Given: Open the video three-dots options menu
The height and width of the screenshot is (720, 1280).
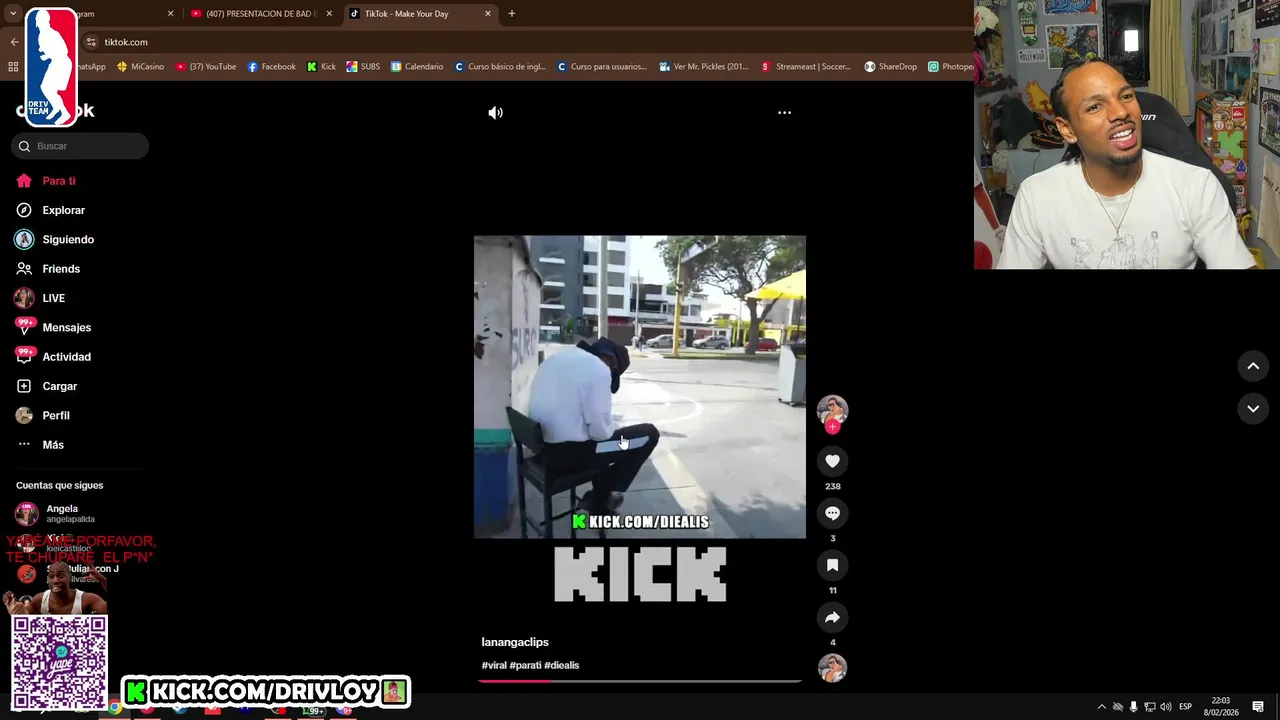Looking at the screenshot, I should 784,113.
